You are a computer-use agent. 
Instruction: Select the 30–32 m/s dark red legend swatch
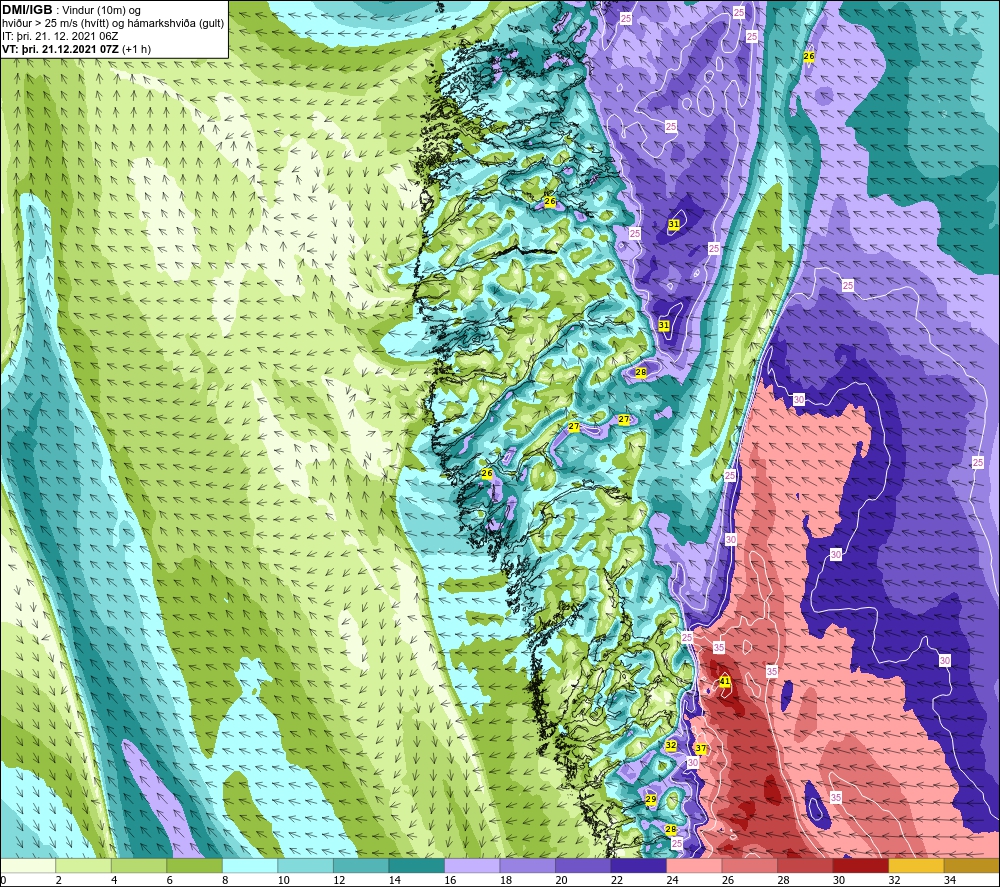[860, 865]
